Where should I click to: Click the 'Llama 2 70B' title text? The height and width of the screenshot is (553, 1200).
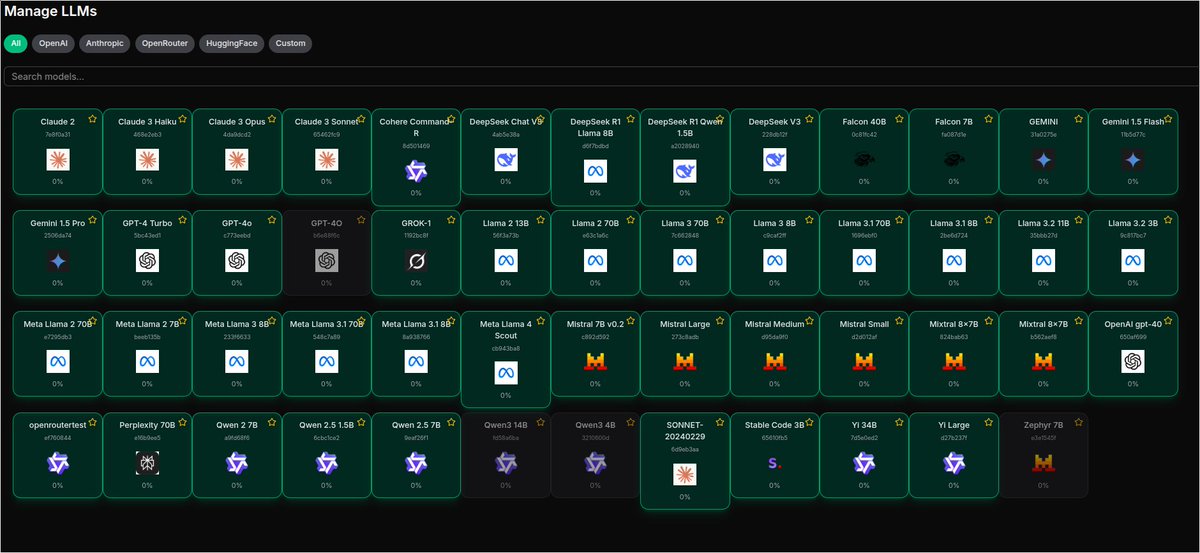click(595, 224)
